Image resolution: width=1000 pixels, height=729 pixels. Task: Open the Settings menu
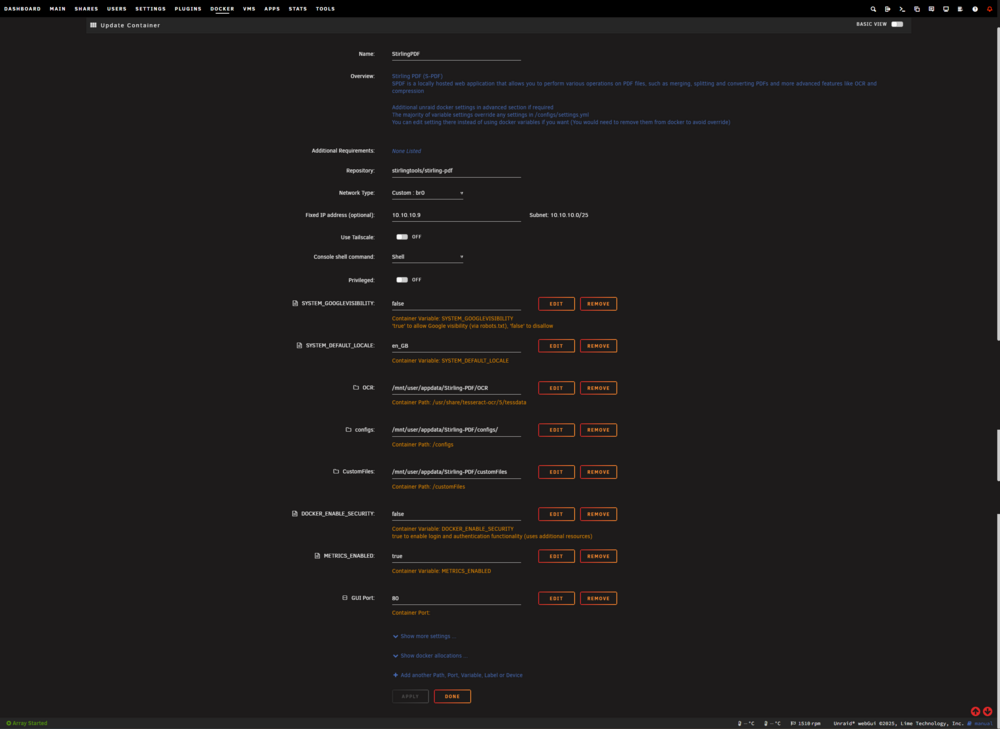click(x=151, y=9)
